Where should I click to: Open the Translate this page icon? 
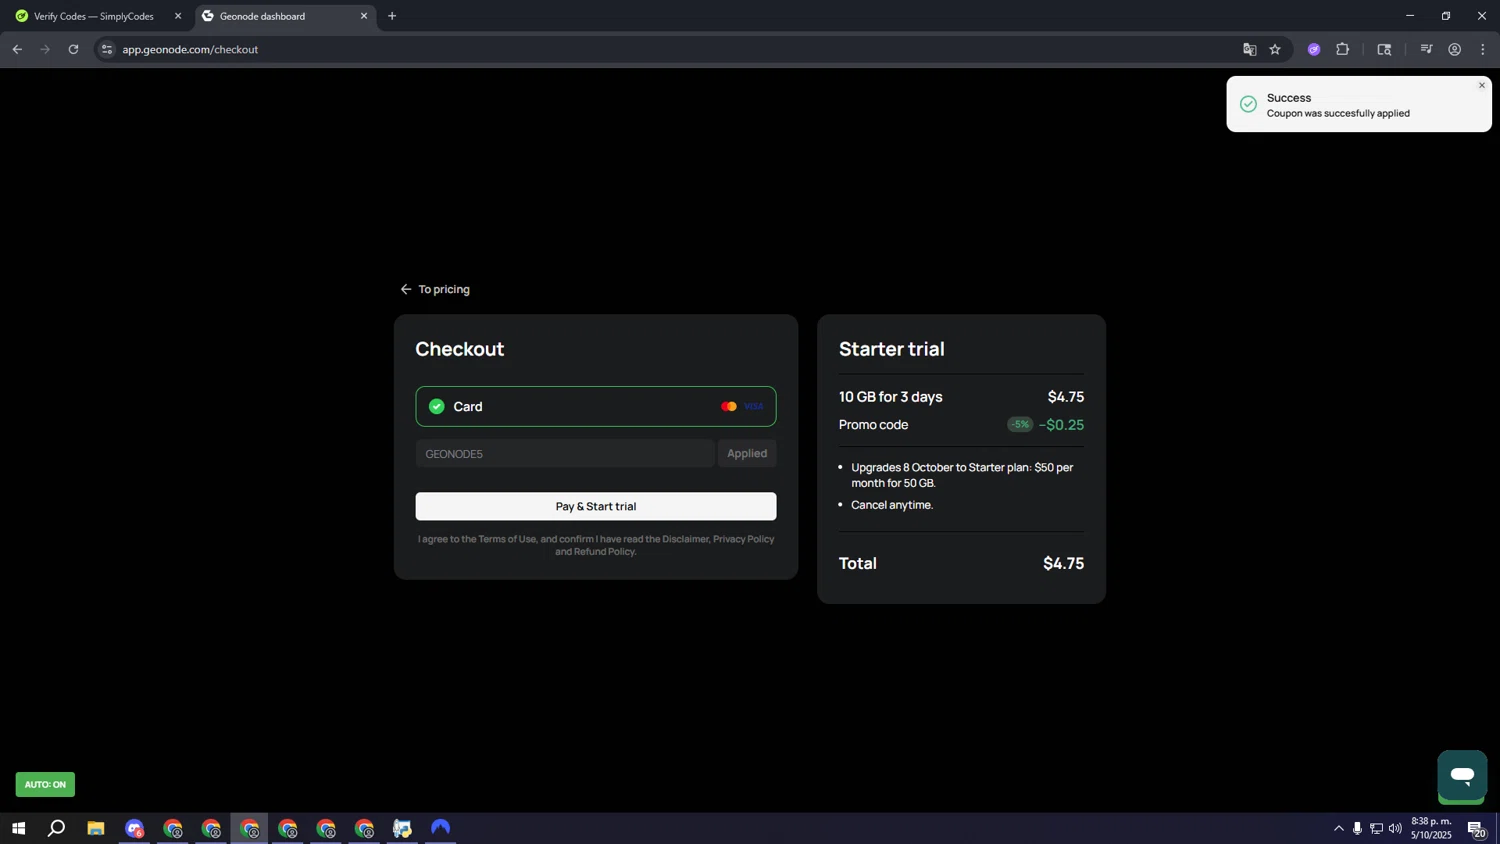coord(1249,49)
